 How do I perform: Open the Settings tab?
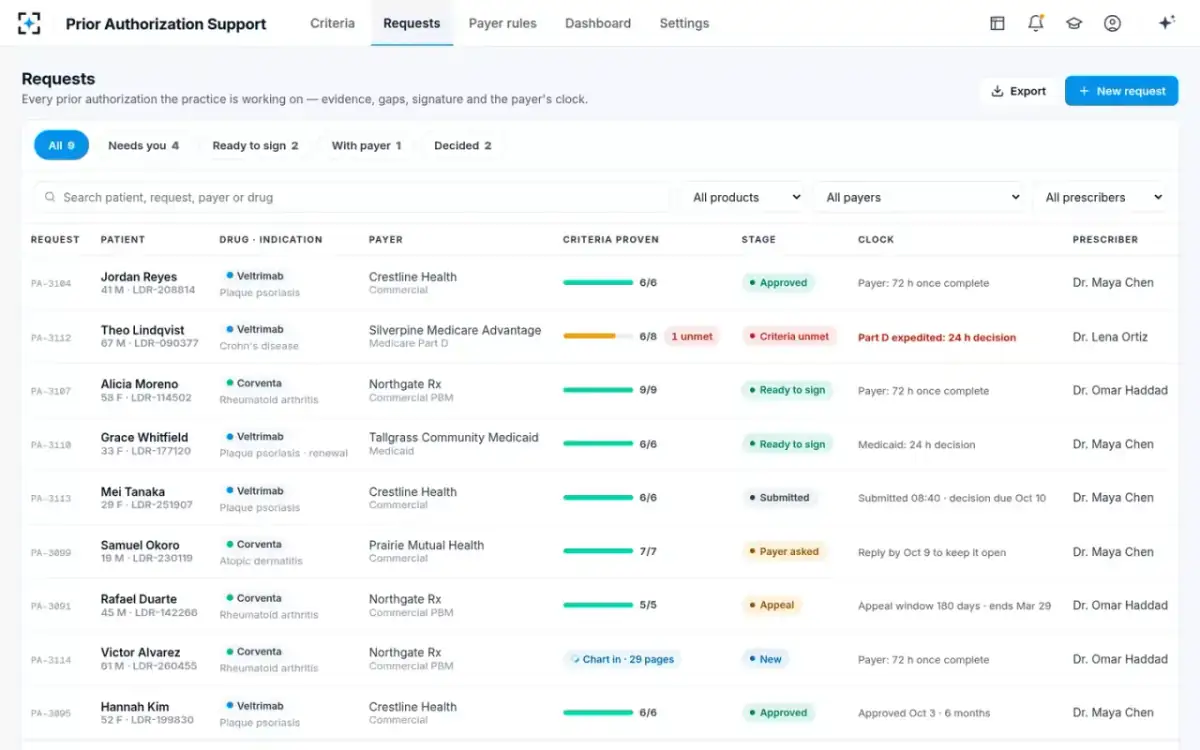click(x=684, y=23)
